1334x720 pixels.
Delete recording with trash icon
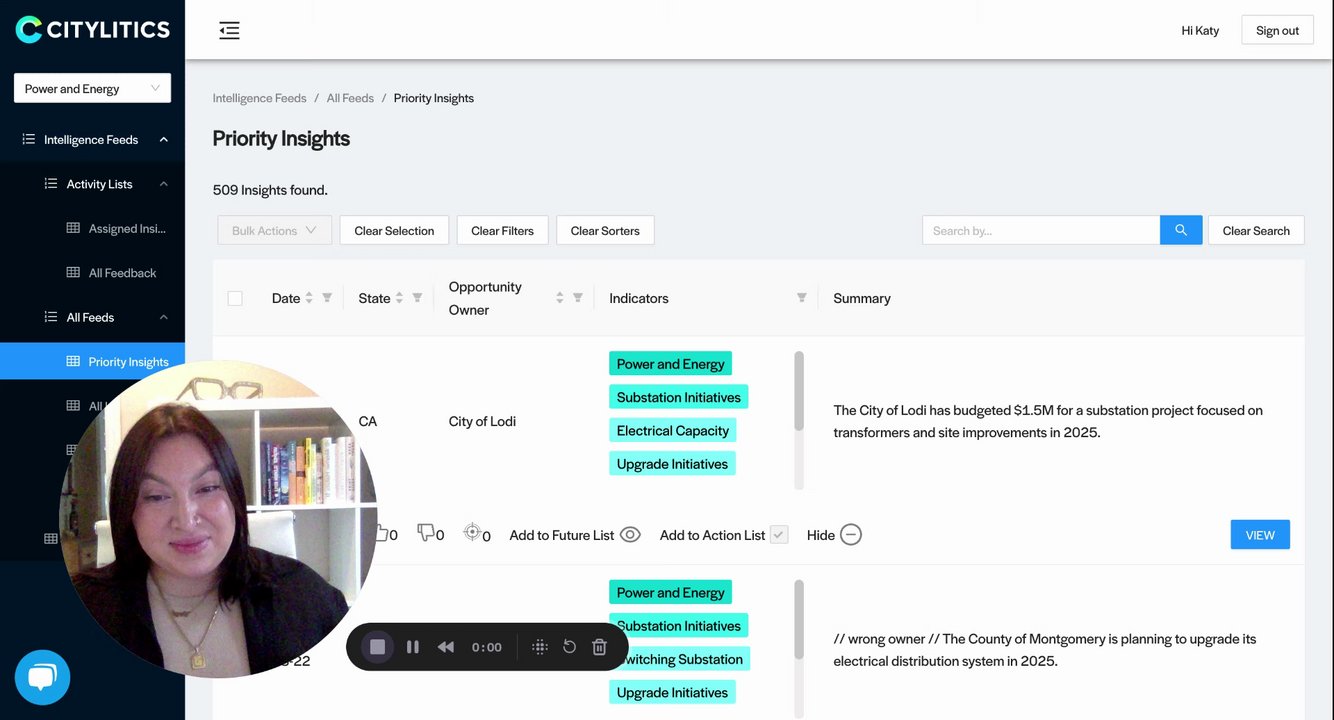click(x=599, y=647)
